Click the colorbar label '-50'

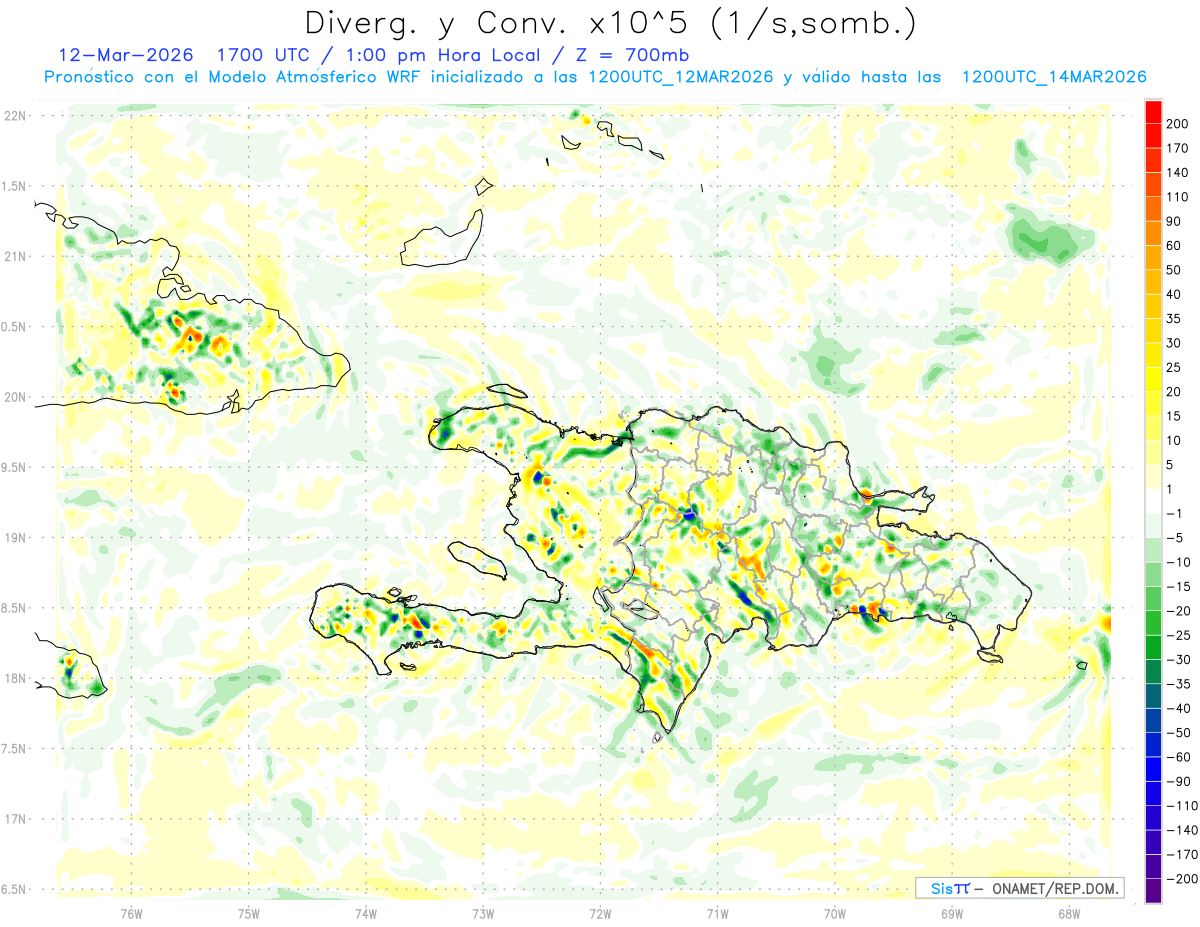pyautogui.click(x=1179, y=733)
